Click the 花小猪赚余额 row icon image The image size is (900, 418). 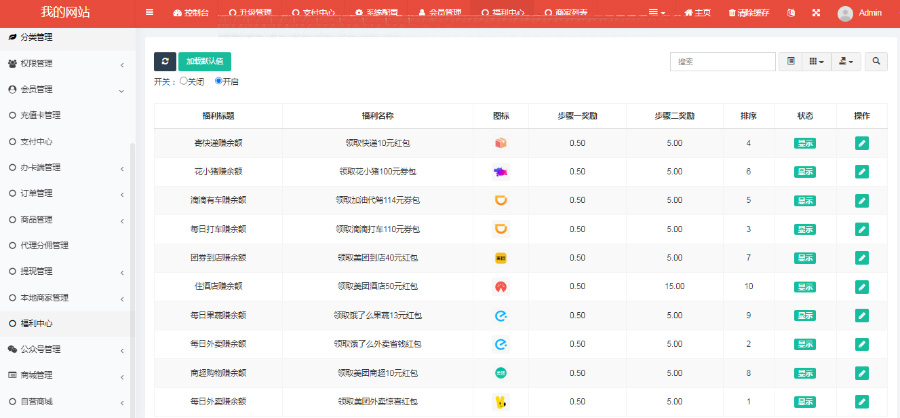coord(501,172)
